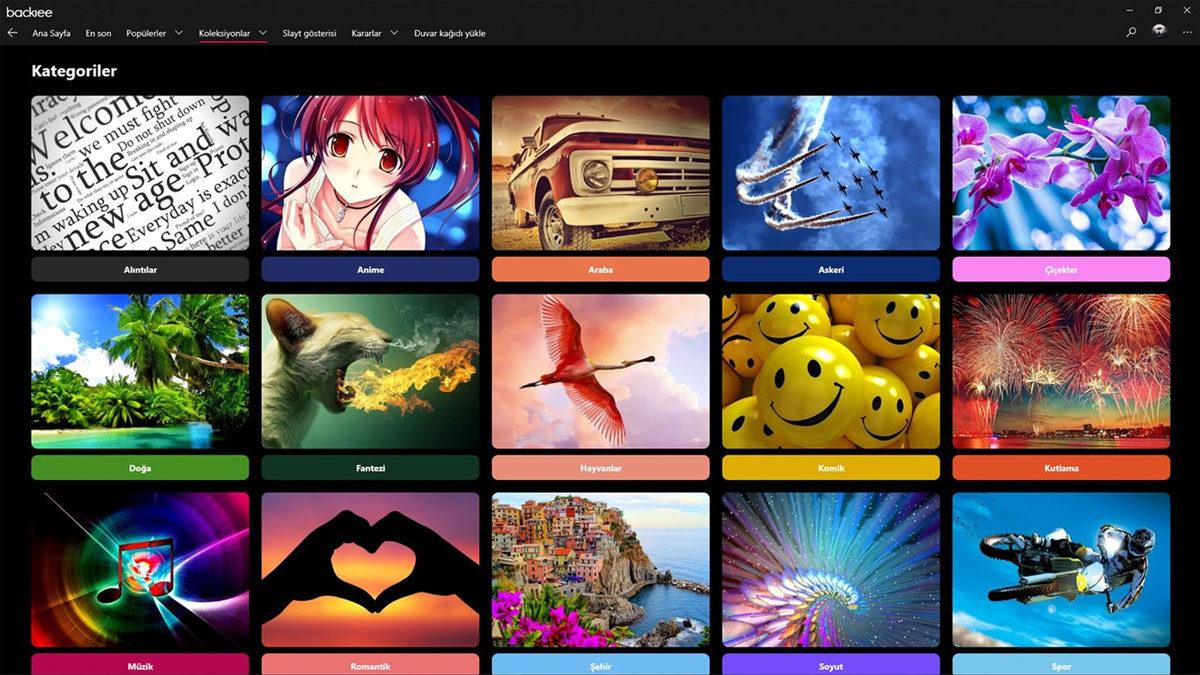Viewport: 1200px width, 675px height.
Task: Click the globe language icon
Action: [x=1158, y=32]
